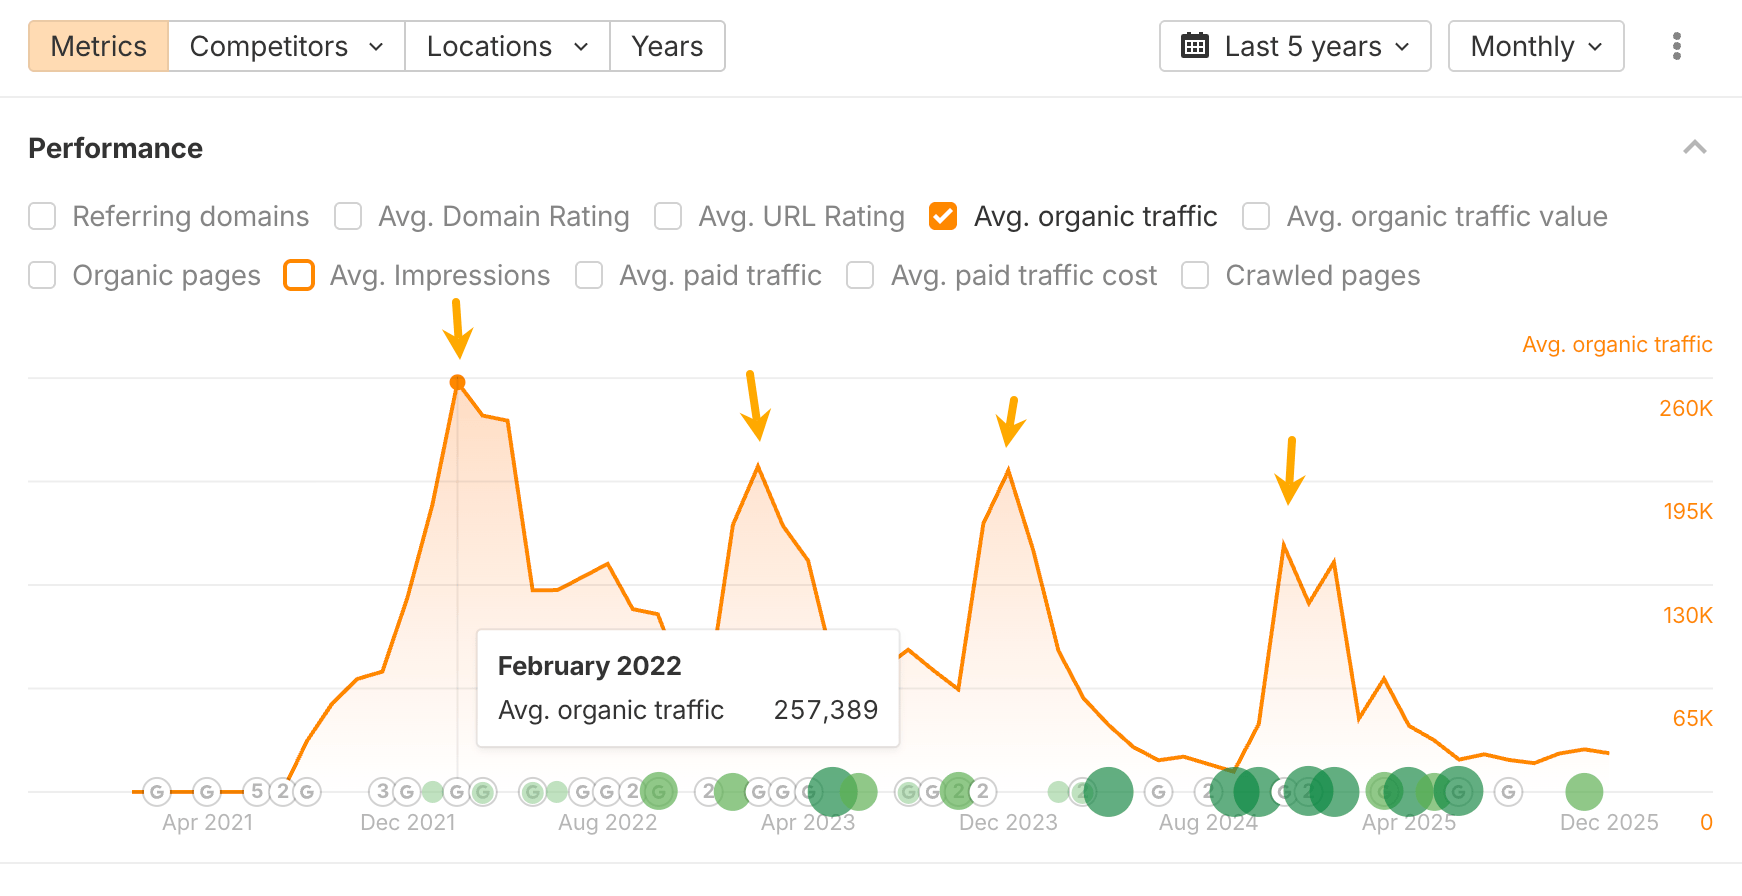This screenshot has height=896, width=1742.
Task: Open the Monthly interval dropdown
Action: point(1536,46)
